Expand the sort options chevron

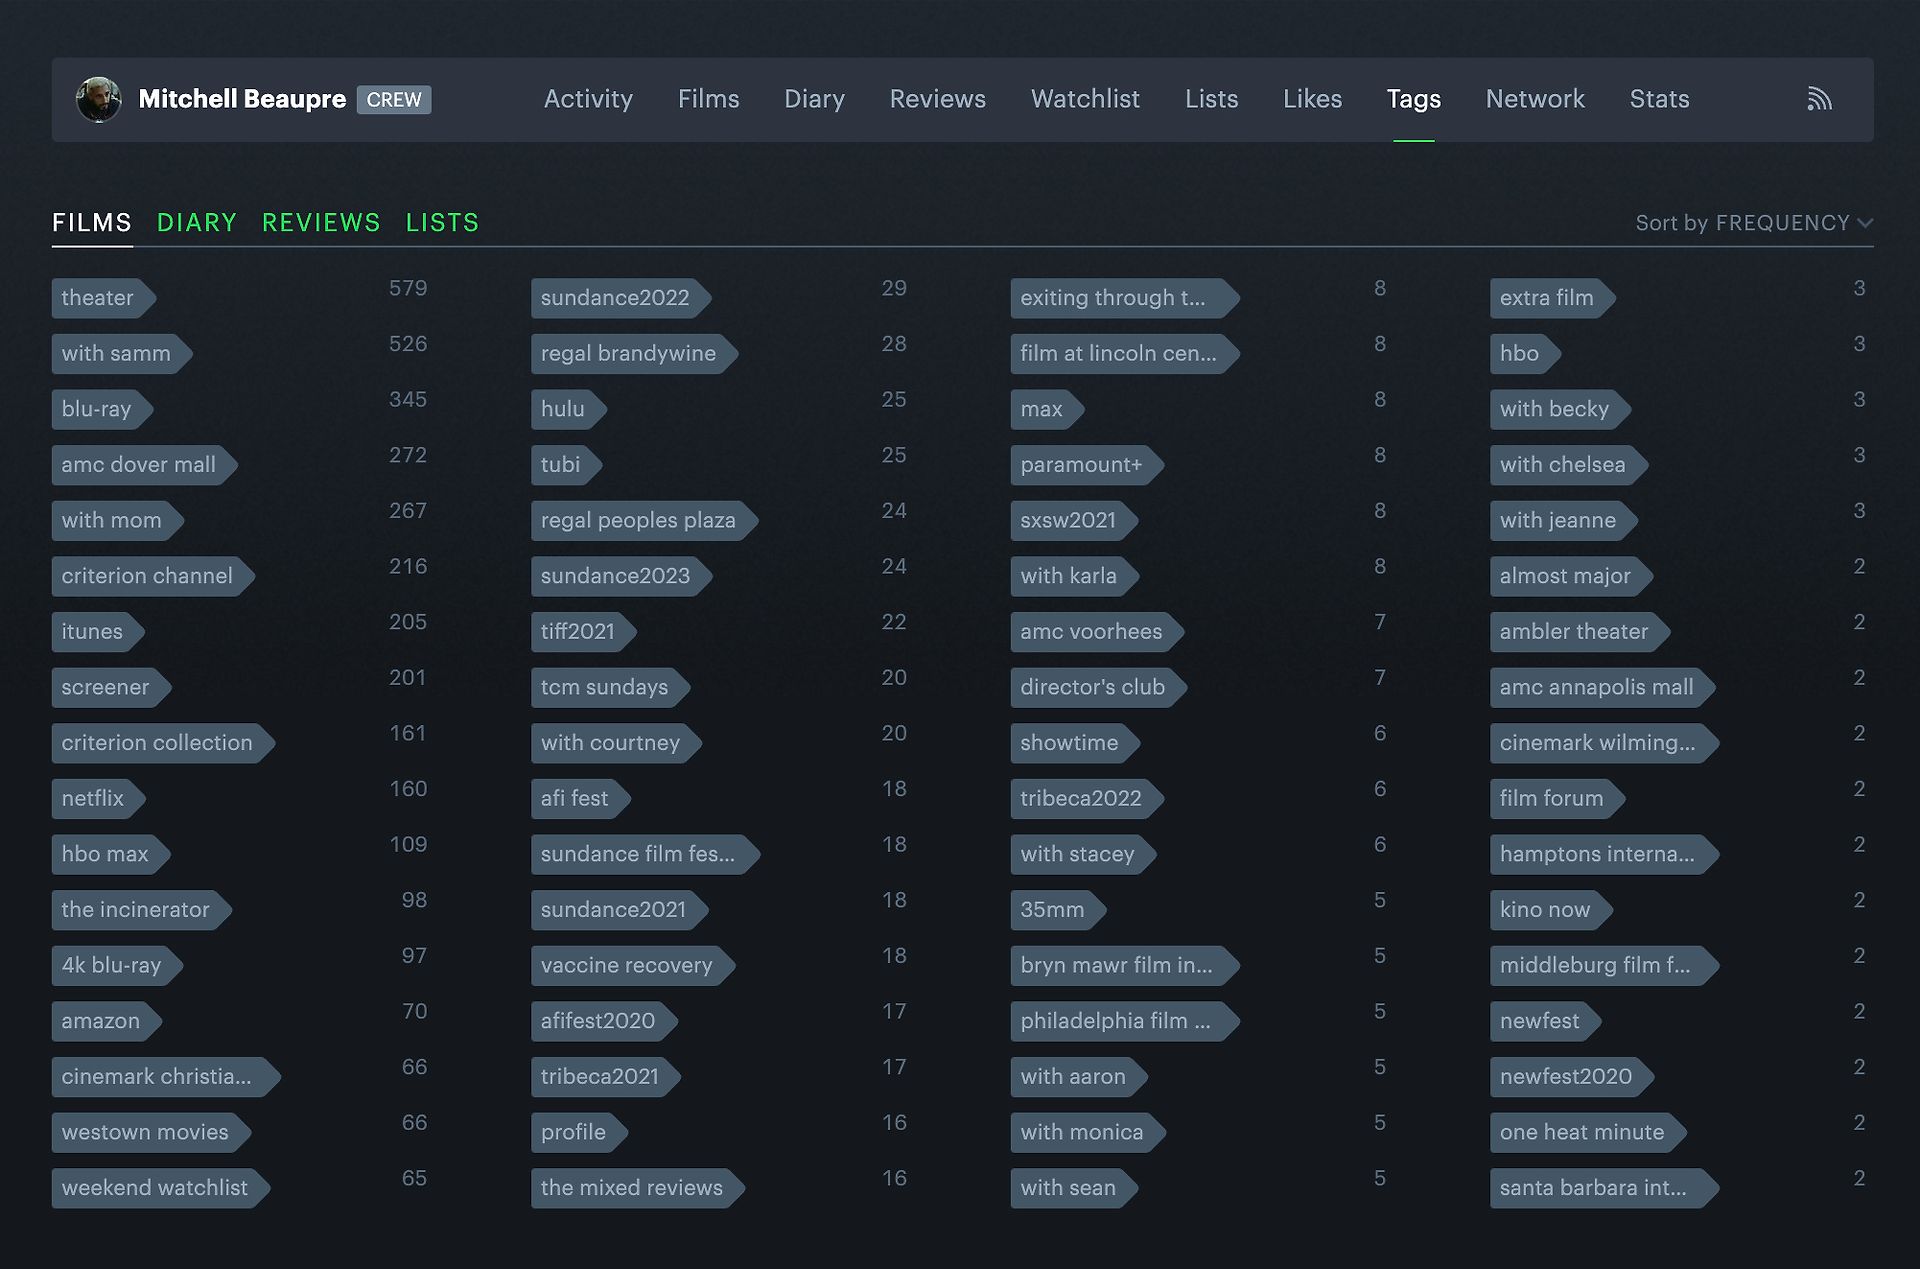pos(1866,224)
